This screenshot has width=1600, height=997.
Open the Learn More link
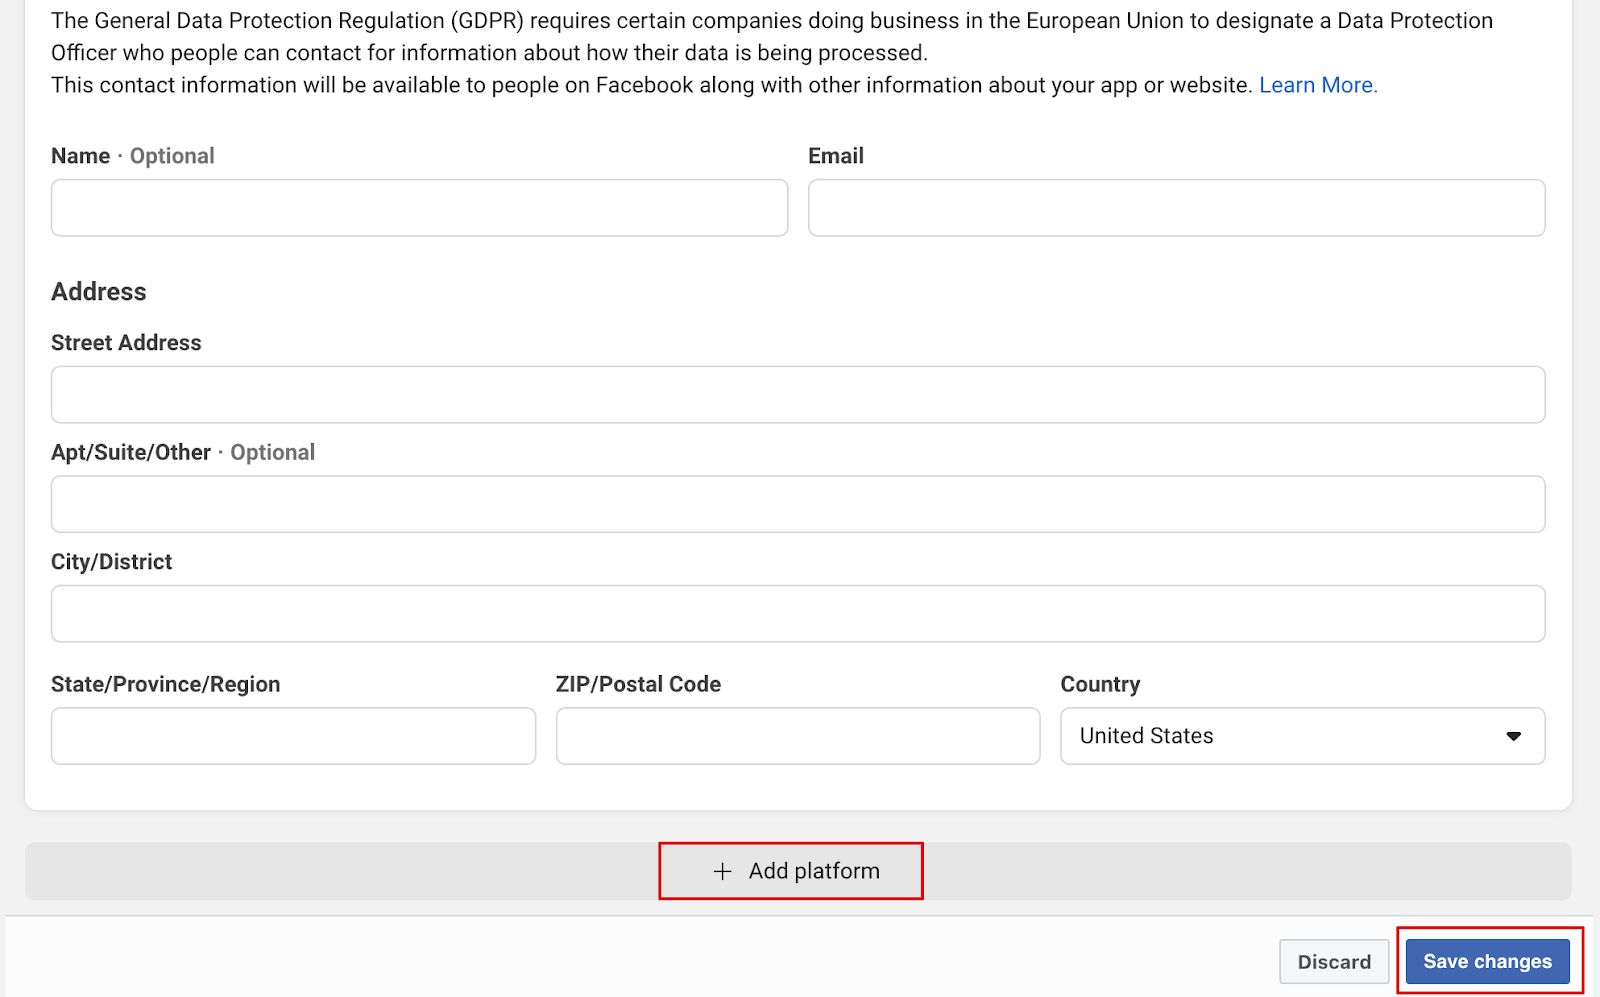1317,85
